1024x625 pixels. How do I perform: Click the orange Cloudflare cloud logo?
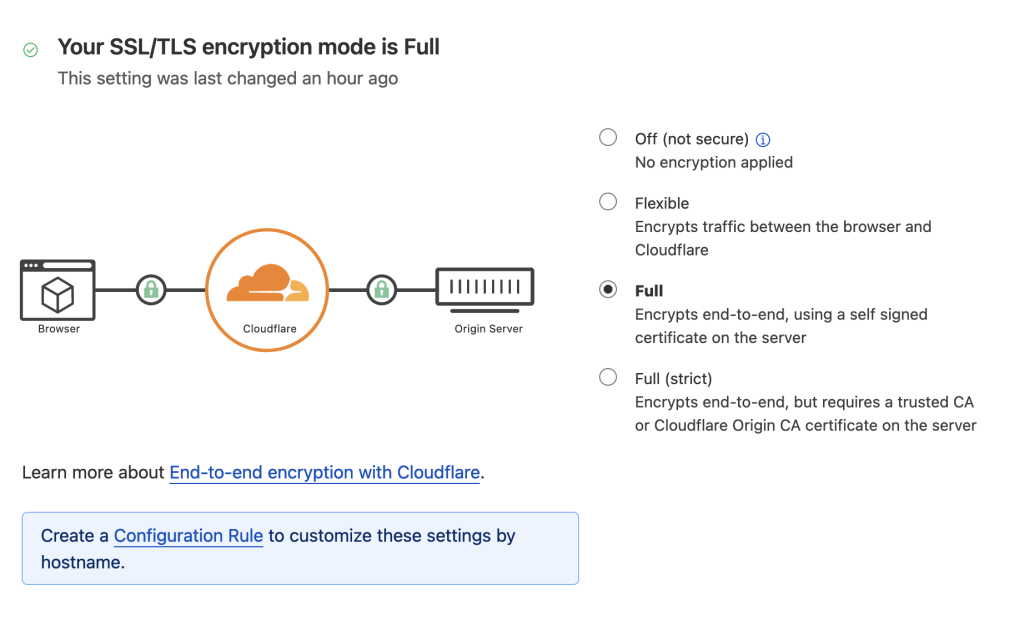[x=267, y=284]
